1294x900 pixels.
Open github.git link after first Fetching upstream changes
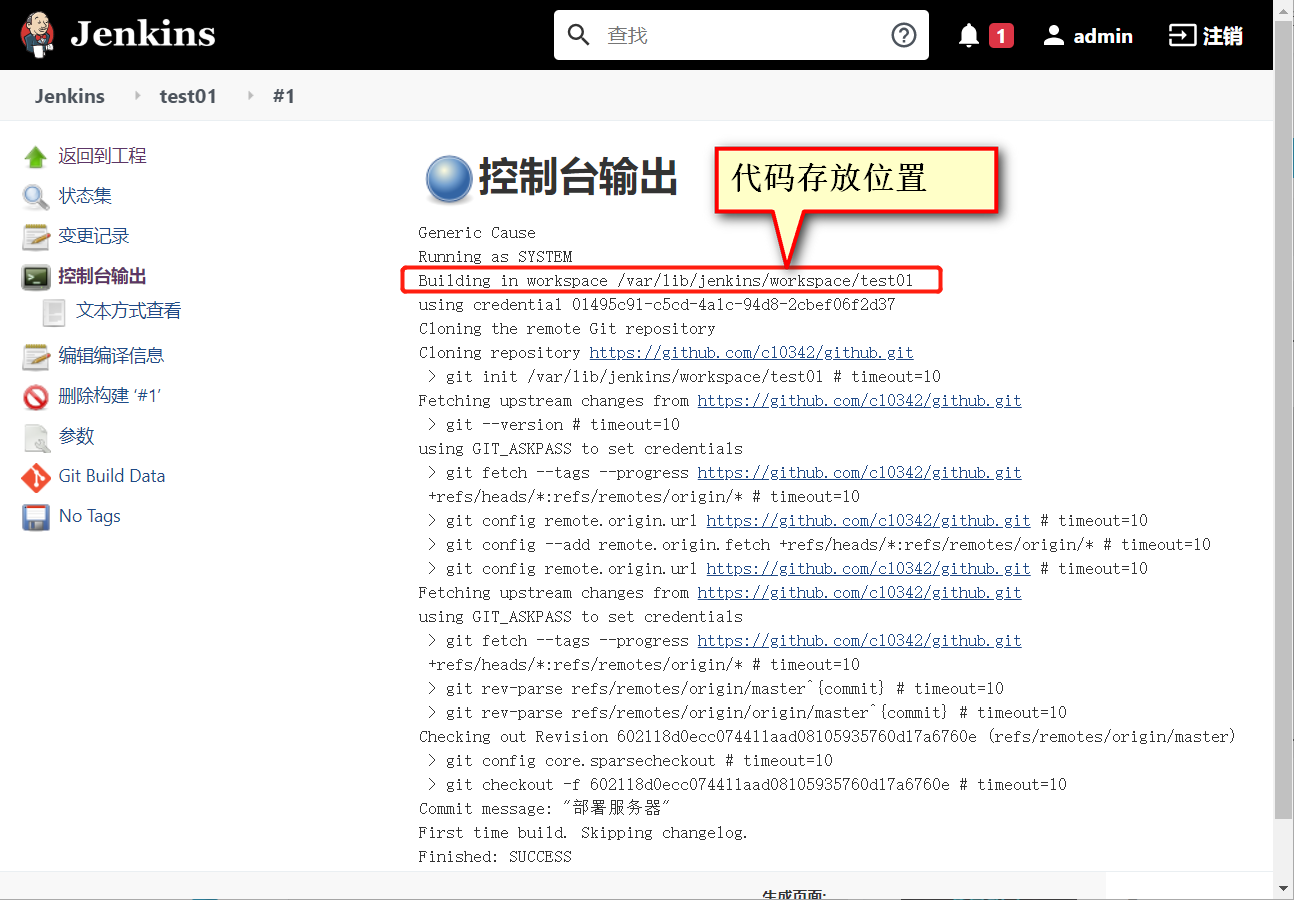(859, 401)
